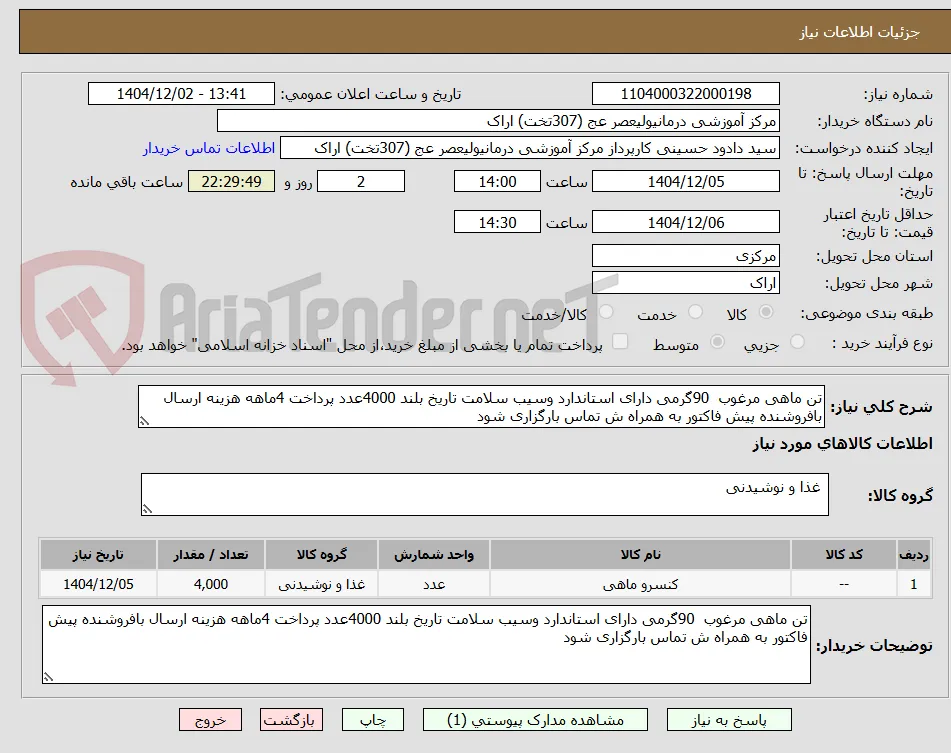Click the validity date 1404/12/06 field
951x753 pixels.
685,222
